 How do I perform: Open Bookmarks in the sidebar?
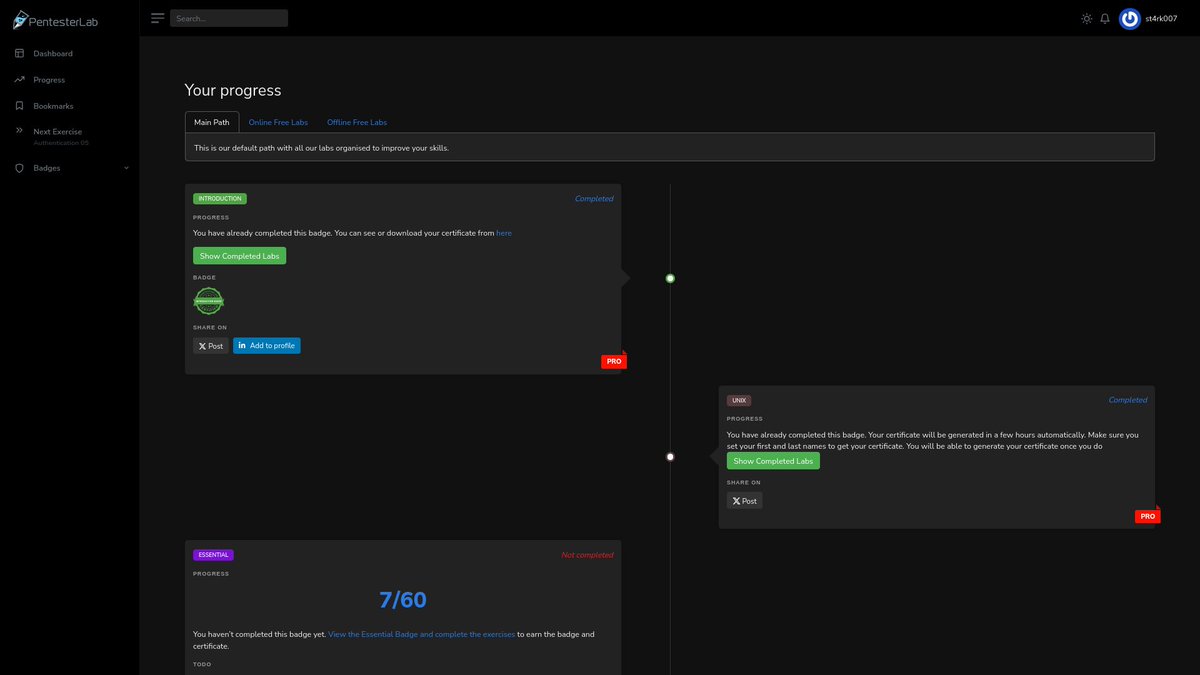coord(53,105)
